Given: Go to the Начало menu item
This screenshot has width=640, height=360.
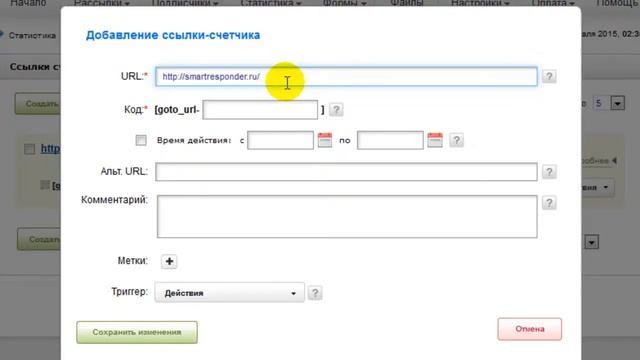Looking at the screenshot, I should point(28,3).
